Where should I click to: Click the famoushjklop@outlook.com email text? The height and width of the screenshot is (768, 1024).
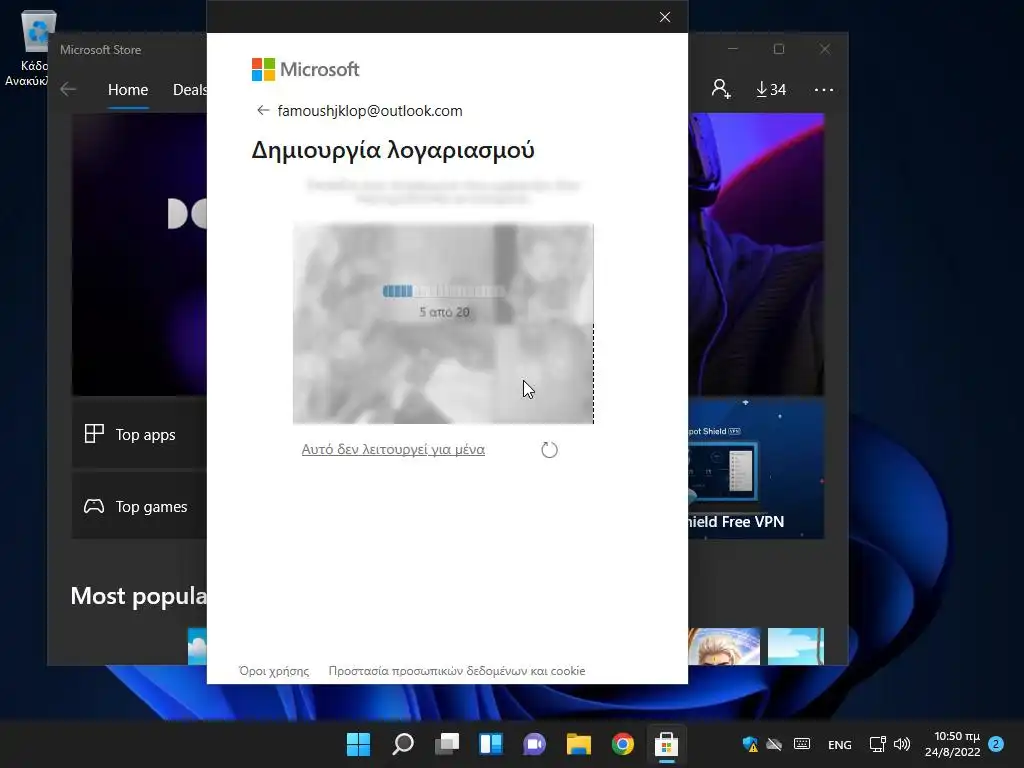pyautogui.click(x=370, y=110)
